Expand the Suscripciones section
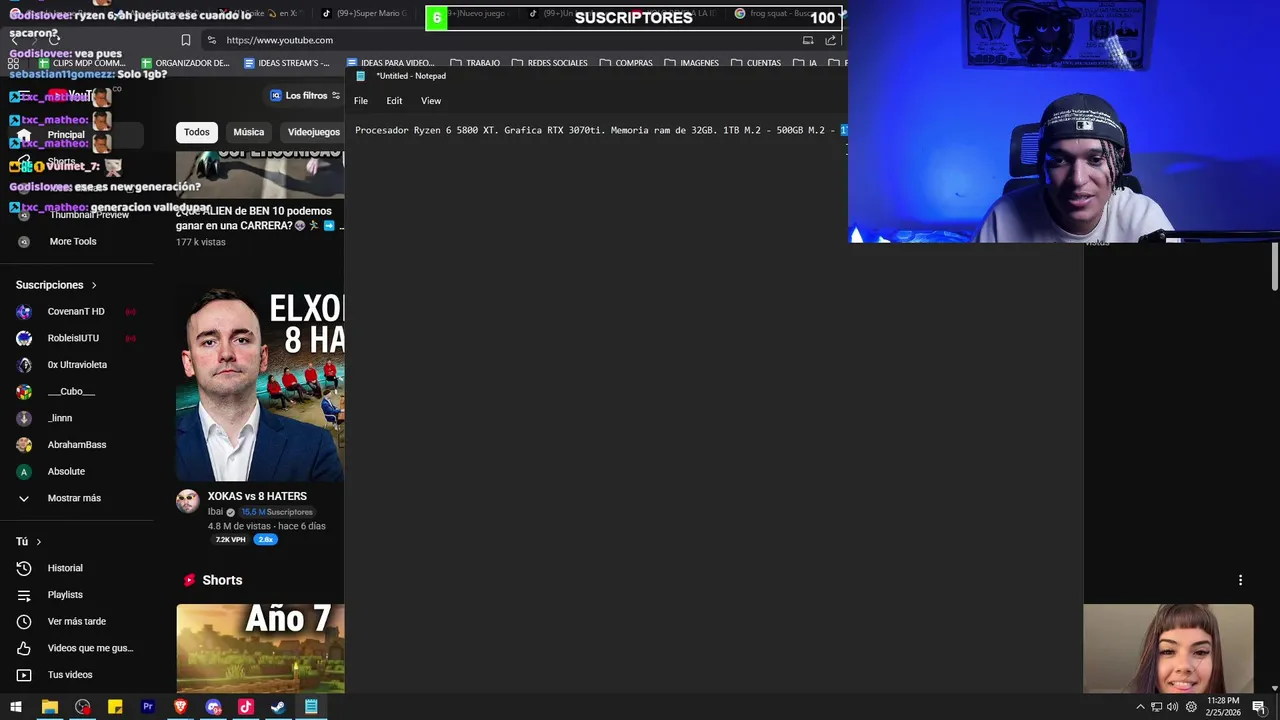Image resolution: width=1280 pixels, height=720 pixels. (56, 285)
